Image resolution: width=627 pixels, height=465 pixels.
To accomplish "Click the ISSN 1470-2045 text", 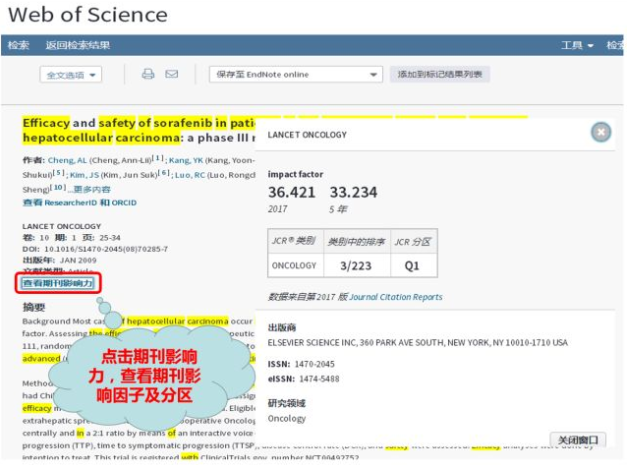I will pos(301,364).
